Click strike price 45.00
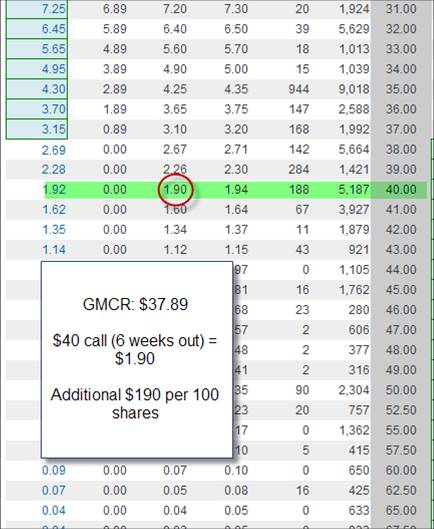Screen dimensions: 434x529 click(x=401, y=290)
